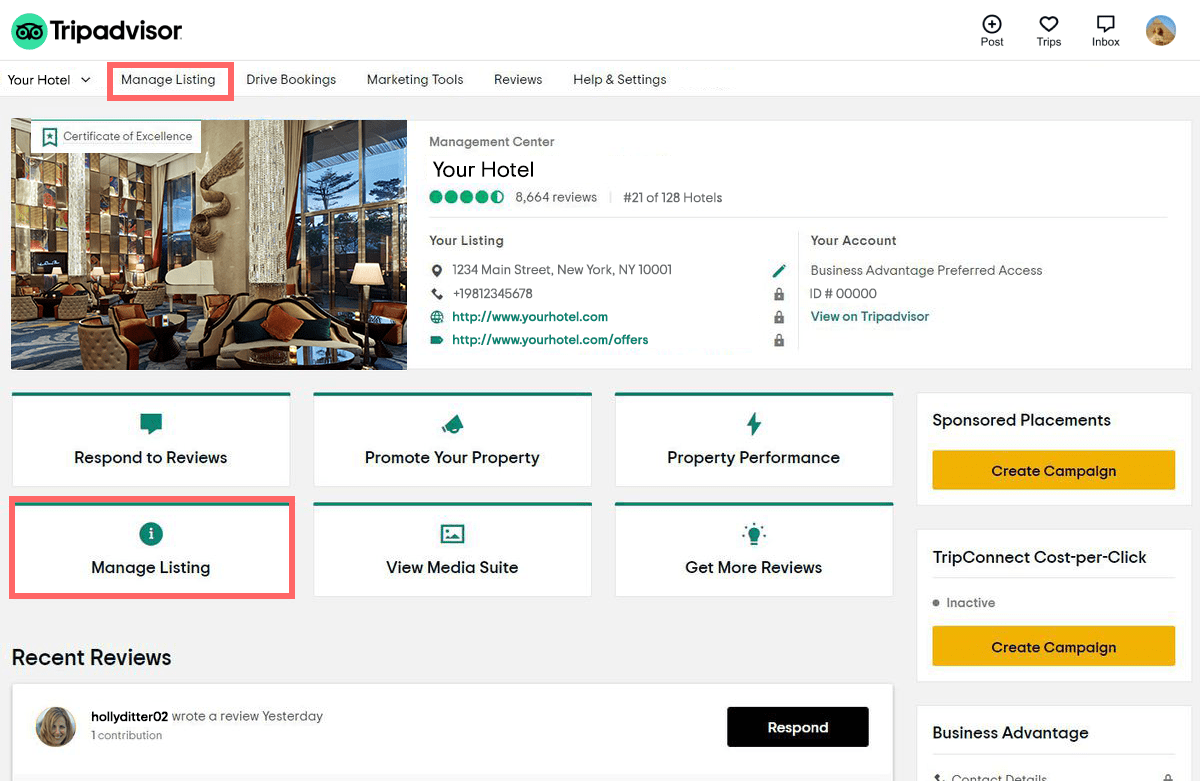The image size is (1200, 781).
Task: Click View on Tripadvisor link
Action: pos(870,317)
